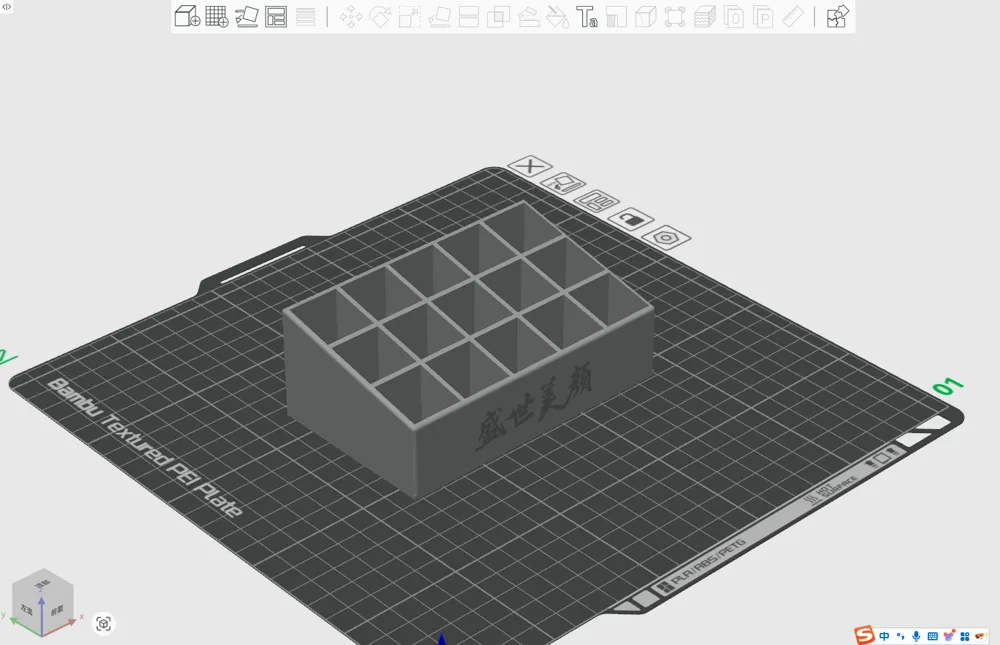Viewport: 1000px width, 645px height.
Task: Open the Sogou skin shirt icon
Action: (949, 635)
